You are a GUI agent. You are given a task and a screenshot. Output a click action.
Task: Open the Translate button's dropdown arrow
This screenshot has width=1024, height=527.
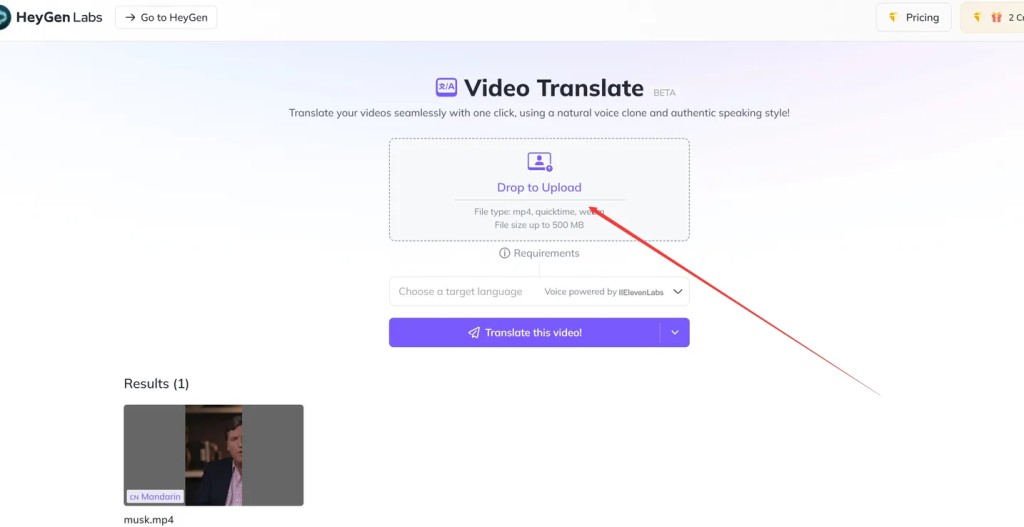click(x=675, y=332)
